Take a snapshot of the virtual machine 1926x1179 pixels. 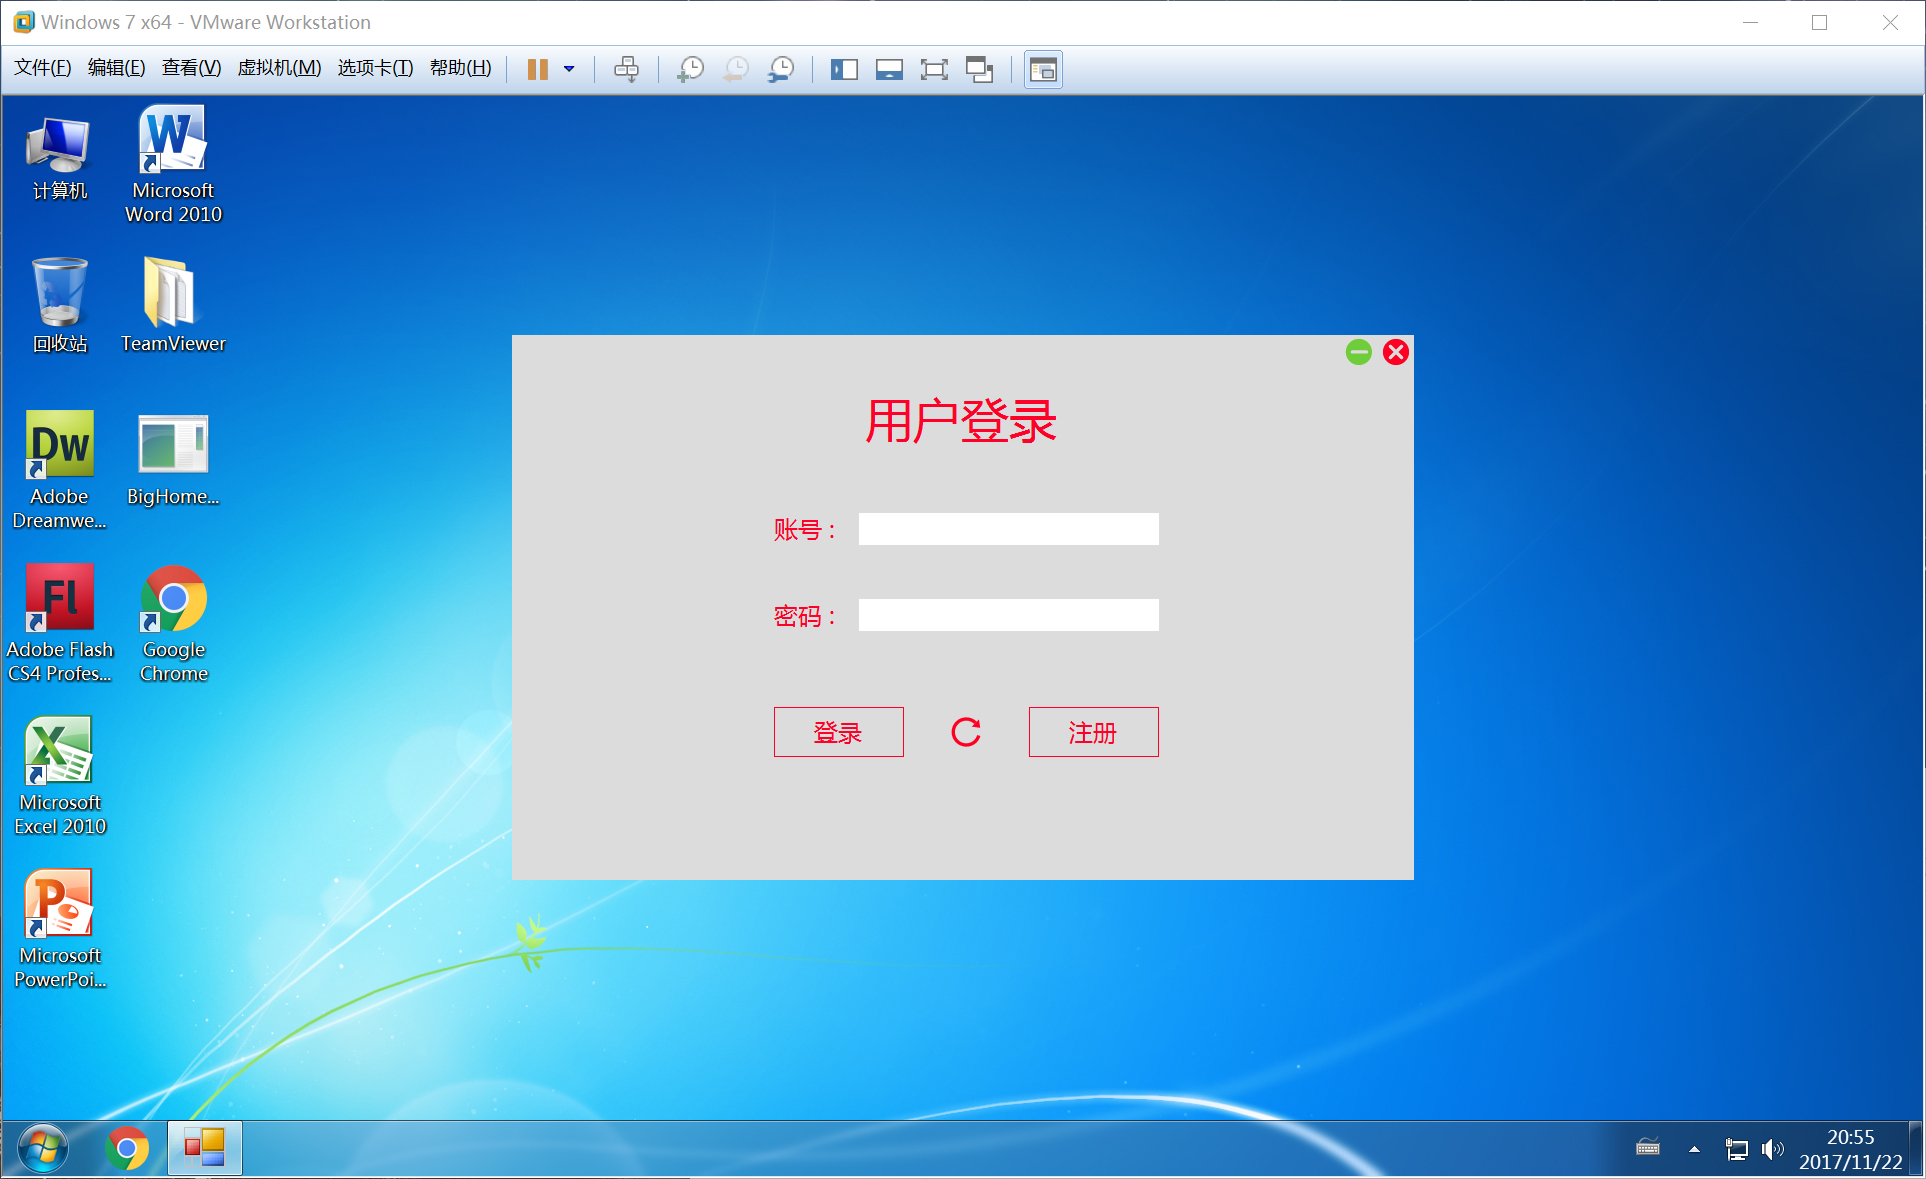click(690, 69)
